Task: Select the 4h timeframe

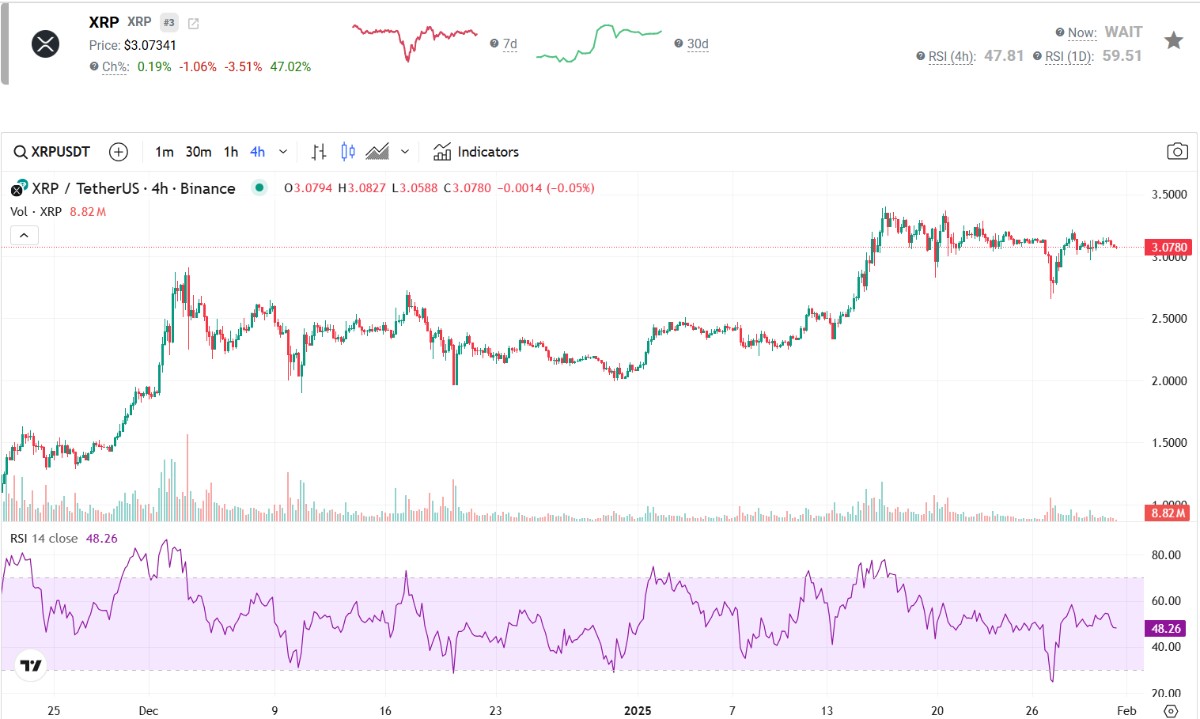Action: point(257,152)
